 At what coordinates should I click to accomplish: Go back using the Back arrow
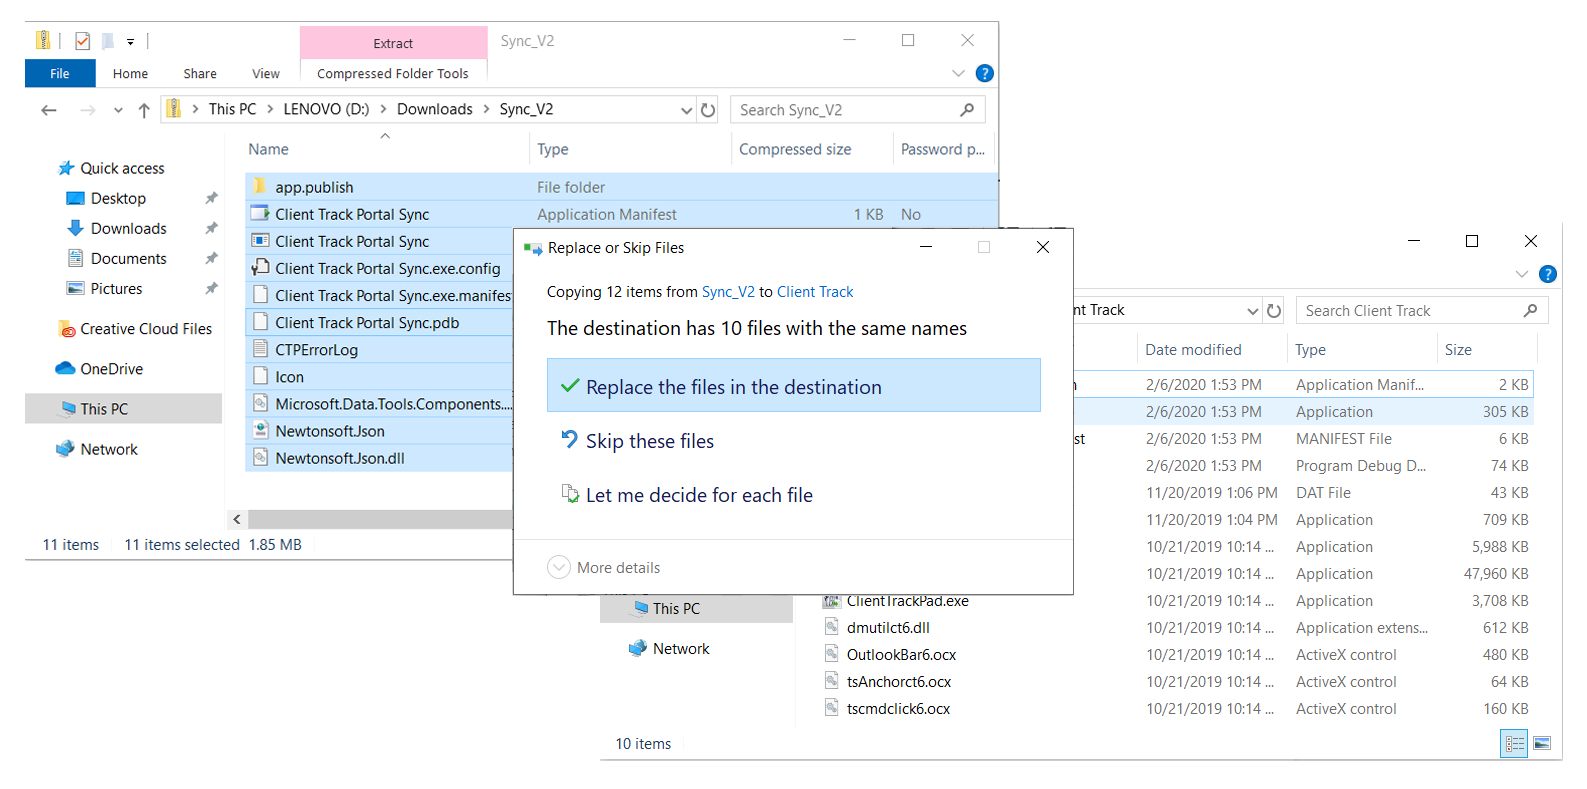point(48,110)
